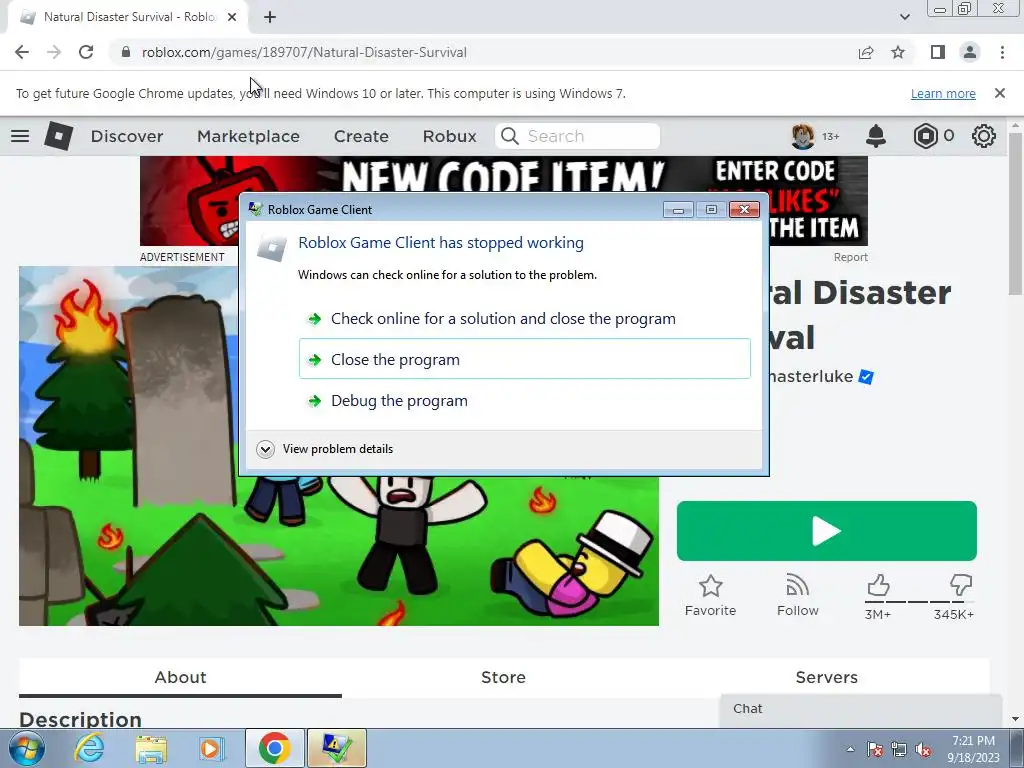Open File Explorer from the taskbar
This screenshot has height=768, width=1024.
click(151, 748)
